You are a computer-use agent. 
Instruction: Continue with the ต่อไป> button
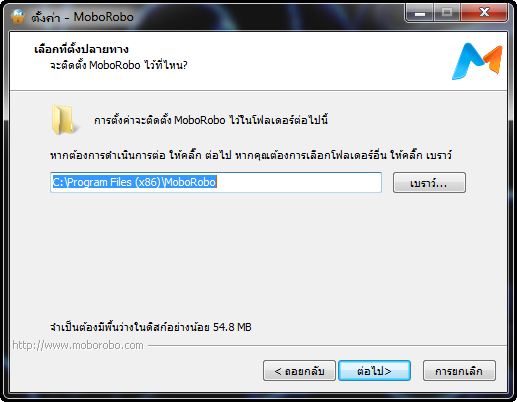pos(374,370)
